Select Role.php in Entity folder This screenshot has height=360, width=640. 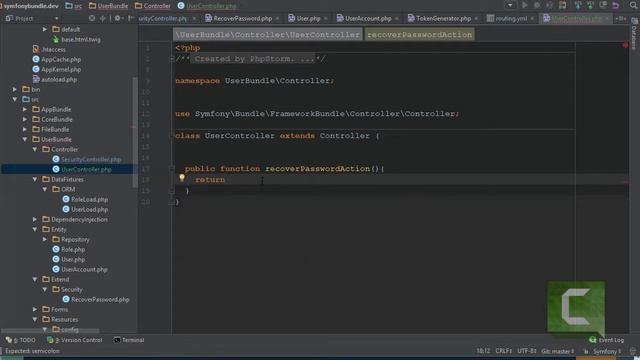click(69, 249)
